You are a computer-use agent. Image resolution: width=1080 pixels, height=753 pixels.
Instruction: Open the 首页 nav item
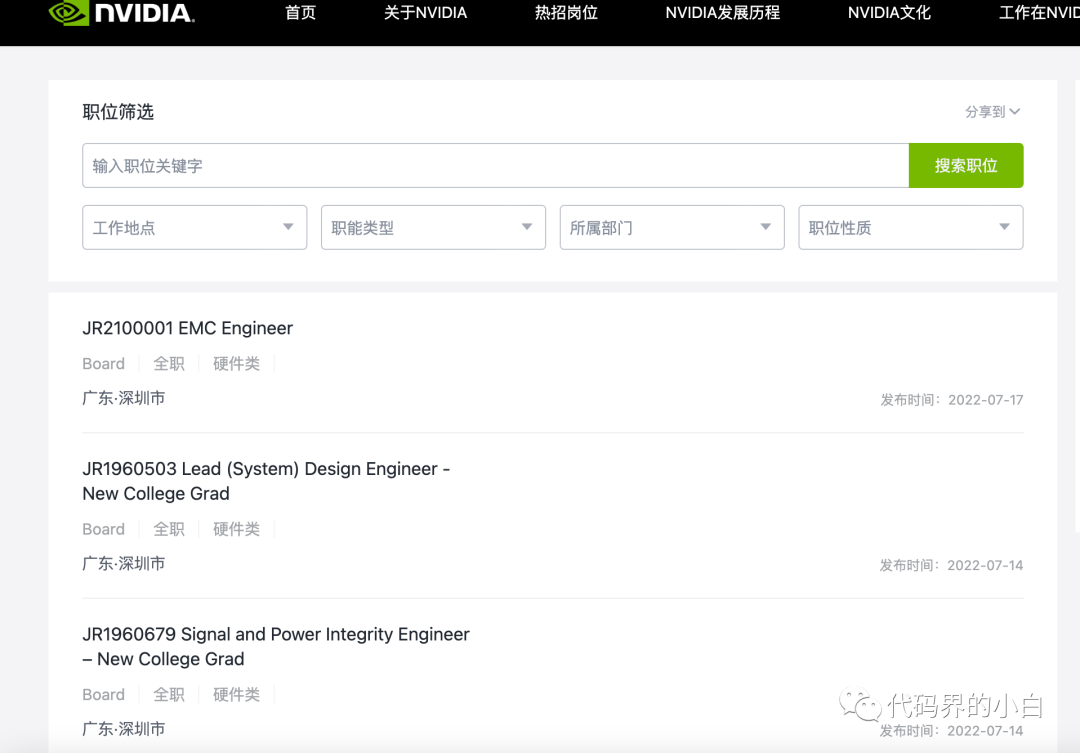[x=300, y=12]
